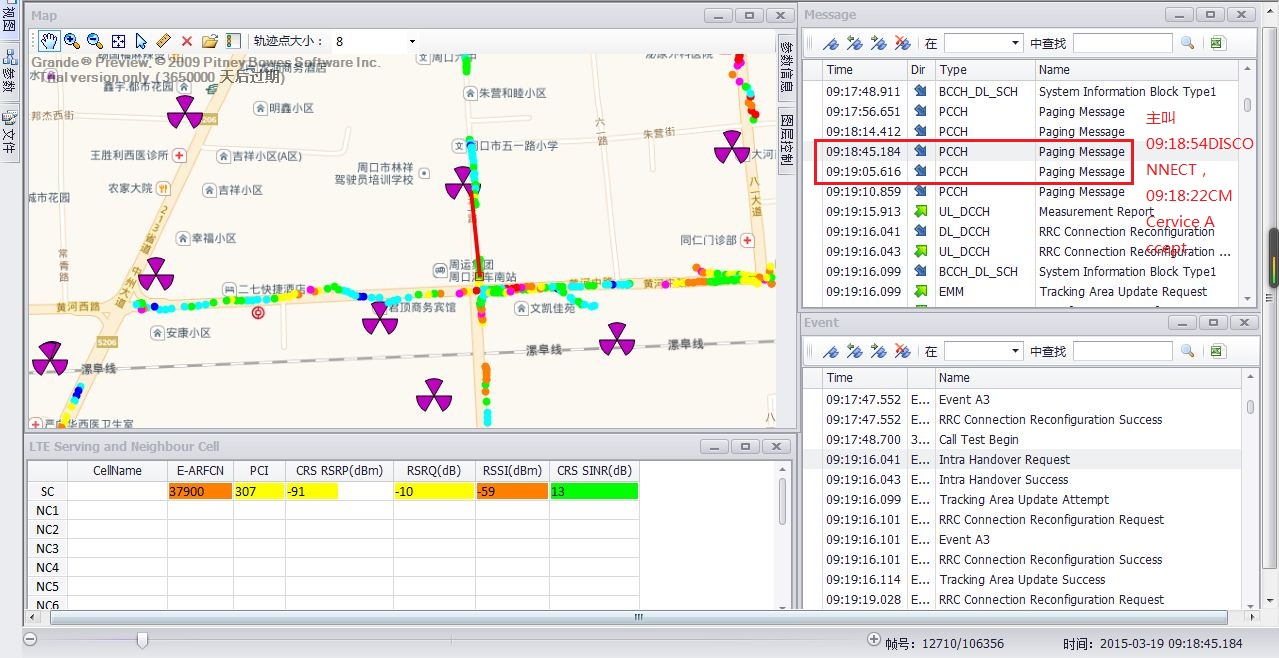1279x658 pixels.
Task: Click the fit-to-full-extent map icon
Action: point(118,41)
